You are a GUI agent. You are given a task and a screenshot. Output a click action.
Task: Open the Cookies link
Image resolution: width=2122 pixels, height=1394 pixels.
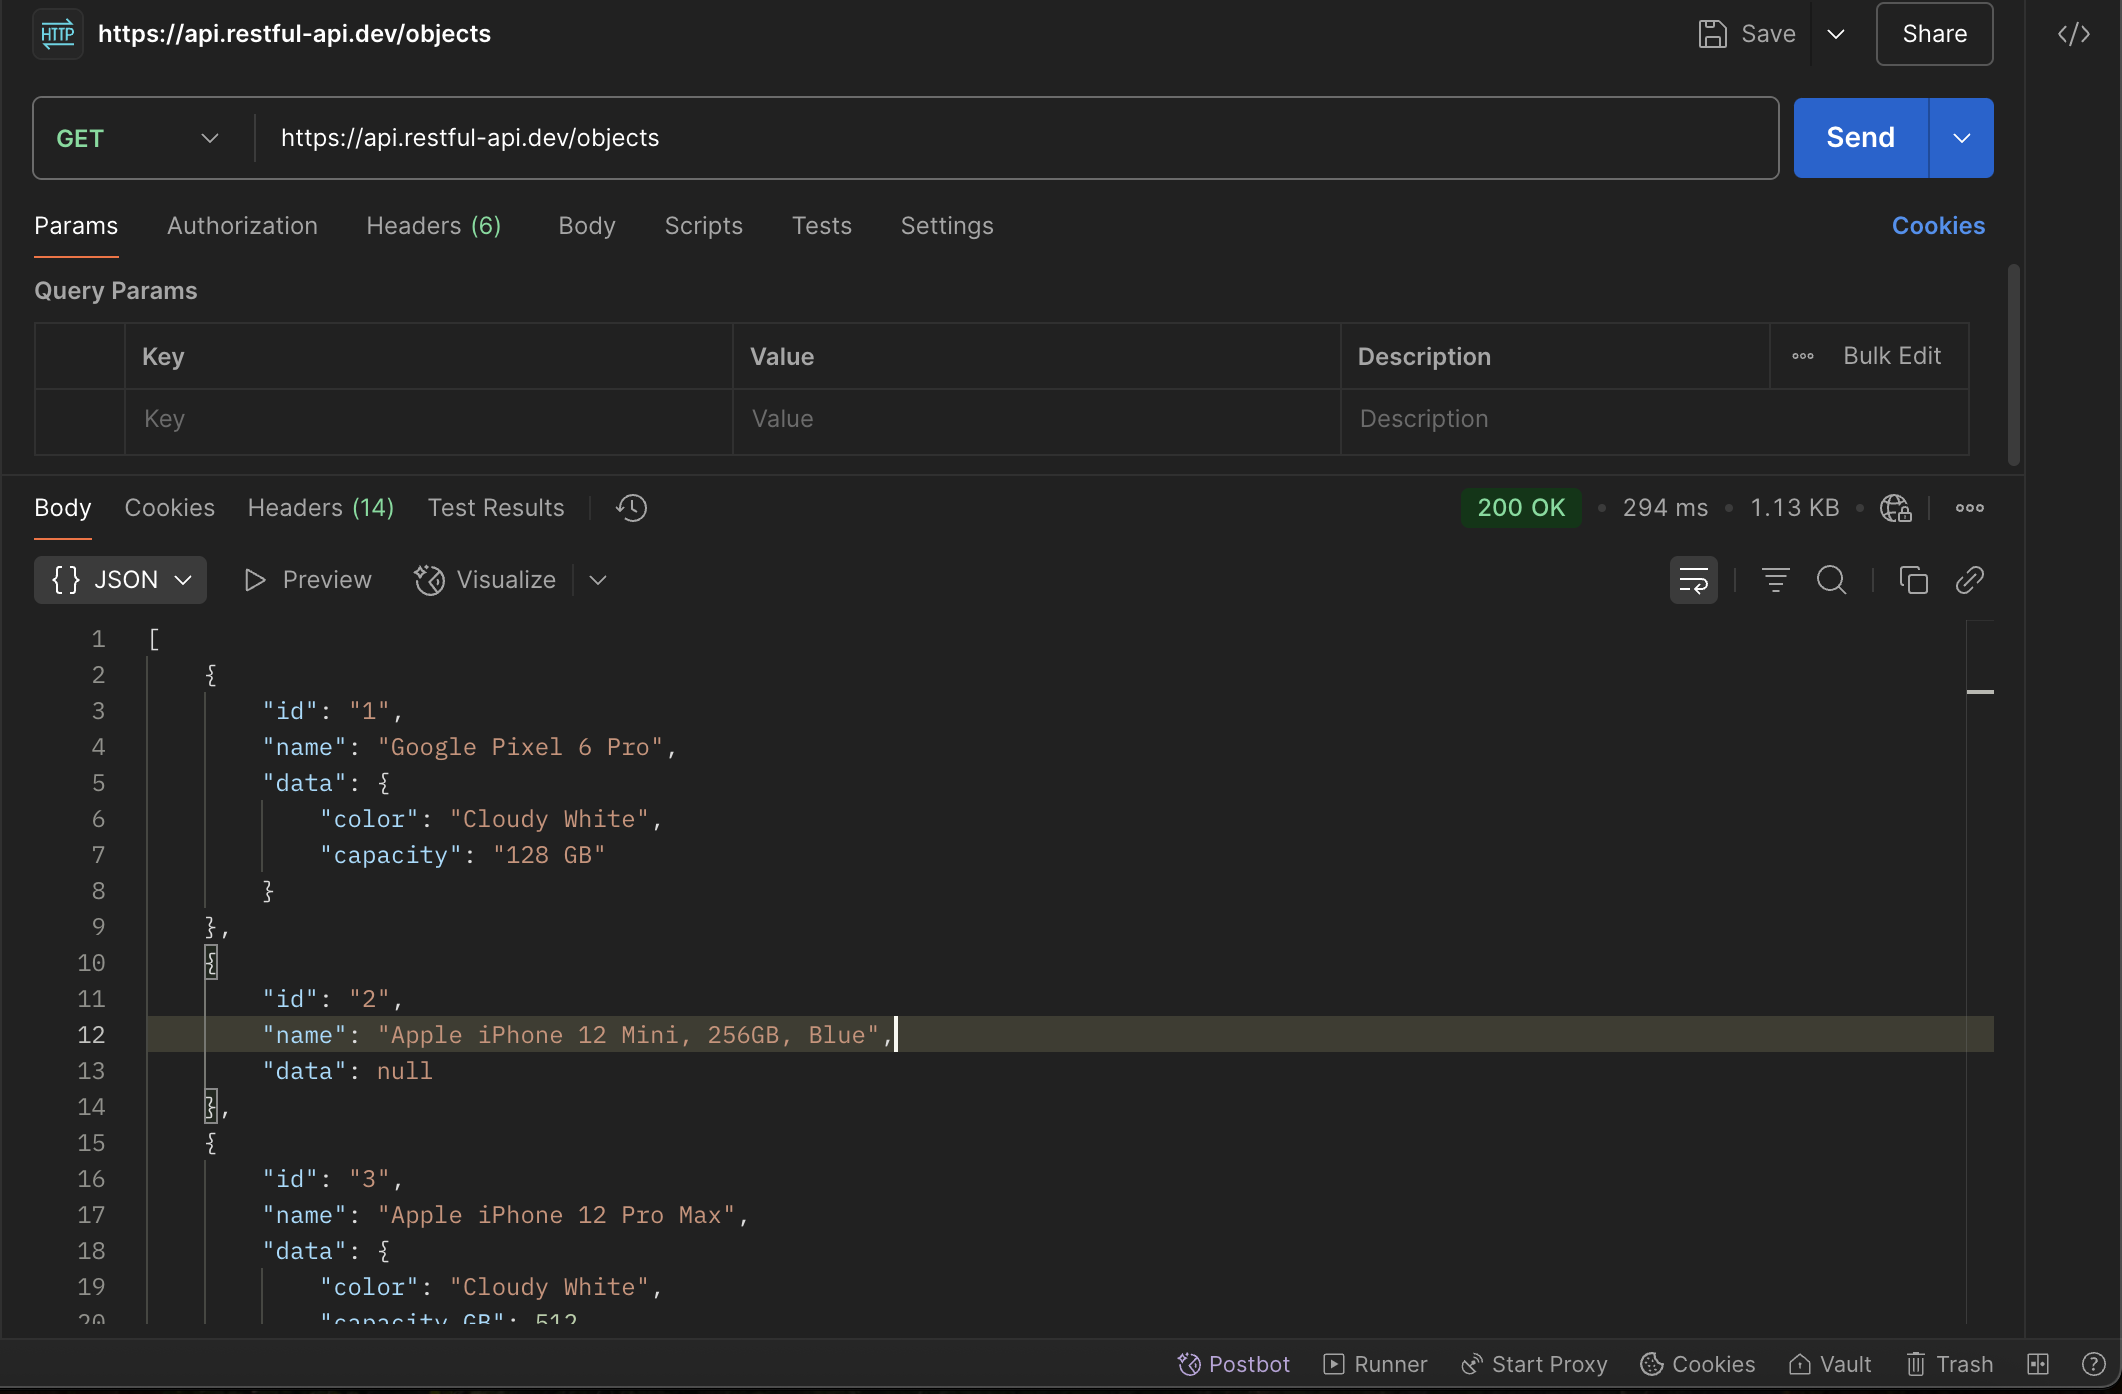click(x=1937, y=226)
